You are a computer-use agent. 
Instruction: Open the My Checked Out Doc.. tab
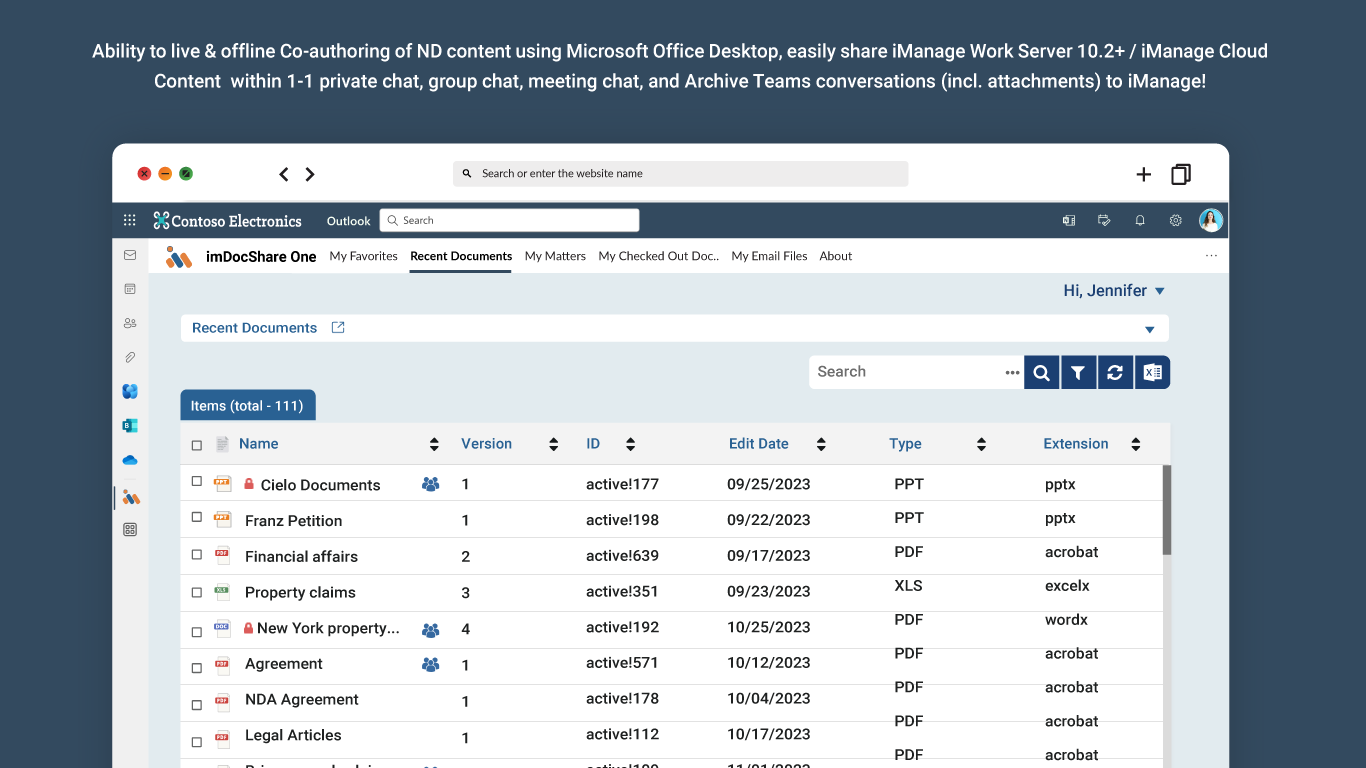click(659, 256)
